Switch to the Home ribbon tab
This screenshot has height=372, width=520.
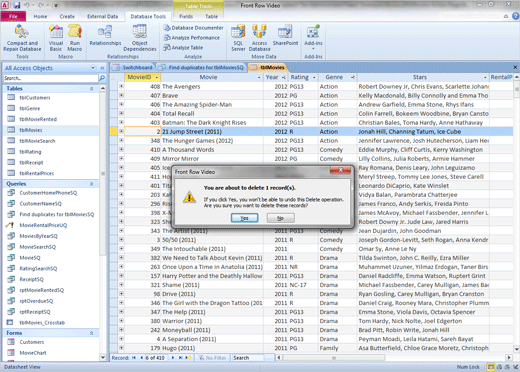[x=40, y=16]
